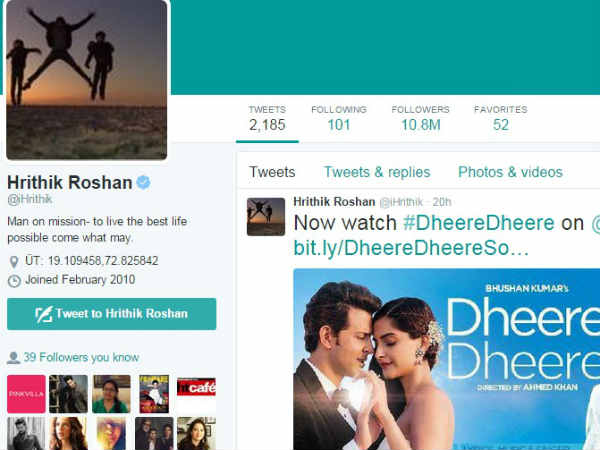Viewport: 600px width, 450px height.
Task: Click the person icon beside Followers you know
Action: (13, 358)
